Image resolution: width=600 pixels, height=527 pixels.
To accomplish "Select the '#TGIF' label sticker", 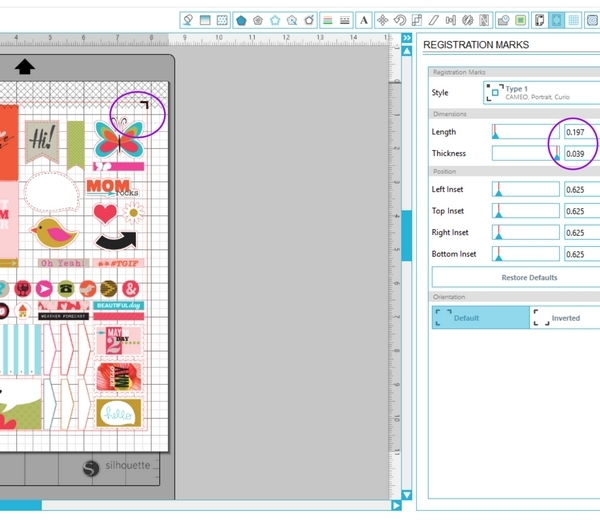I will coord(118,263).
